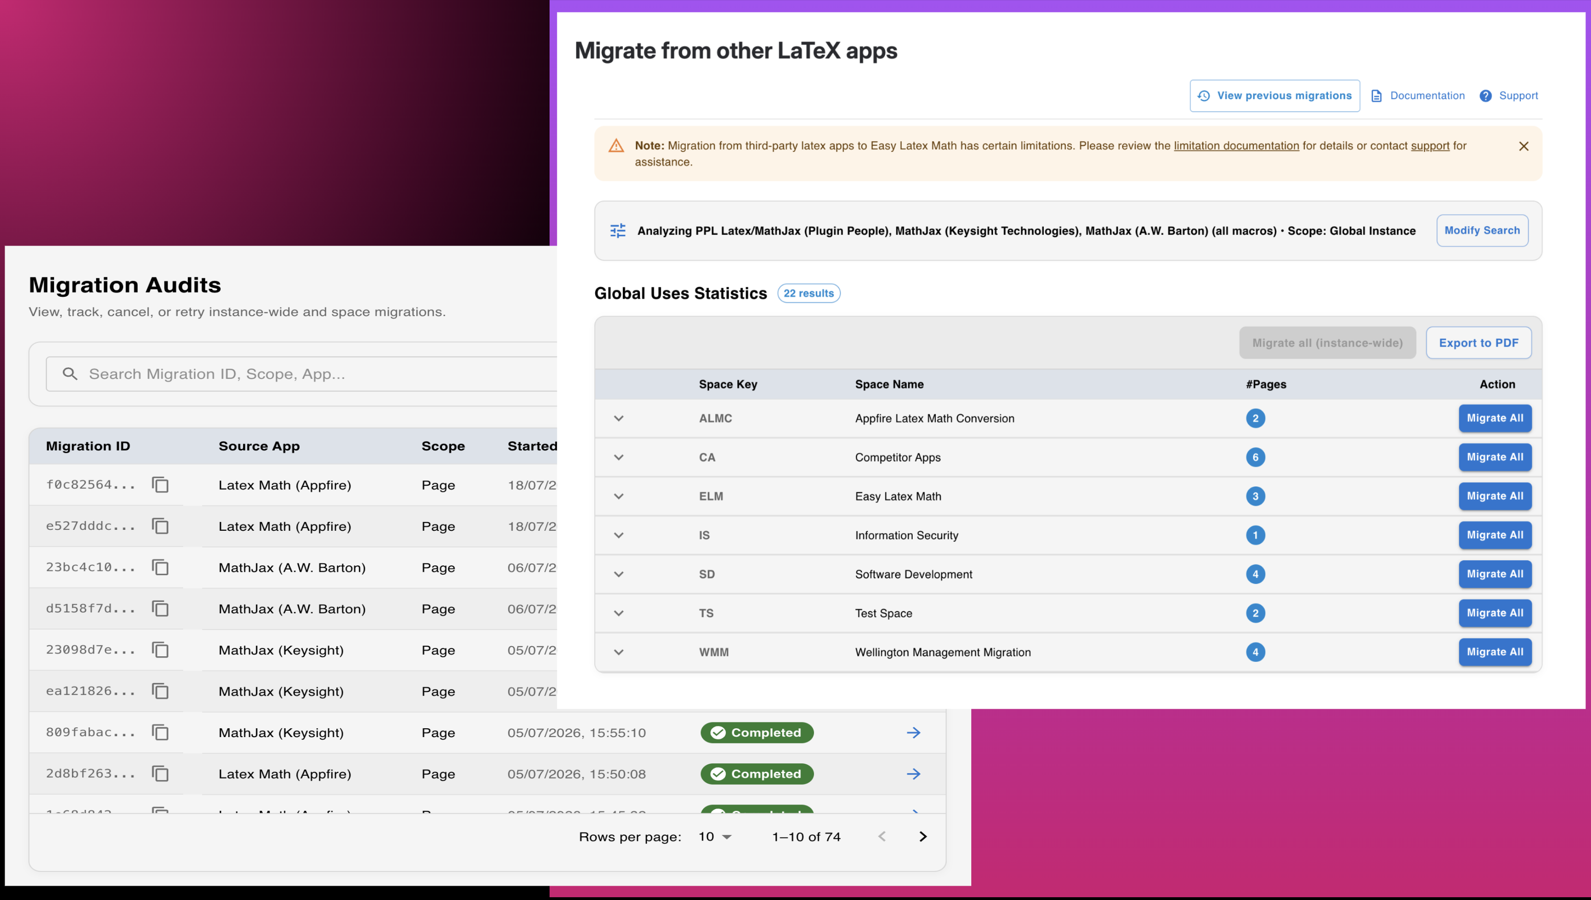The width and height of the screenshot is (1591, 900).
Task: Copy migration ID f0c82564
Action: [160, 485]
